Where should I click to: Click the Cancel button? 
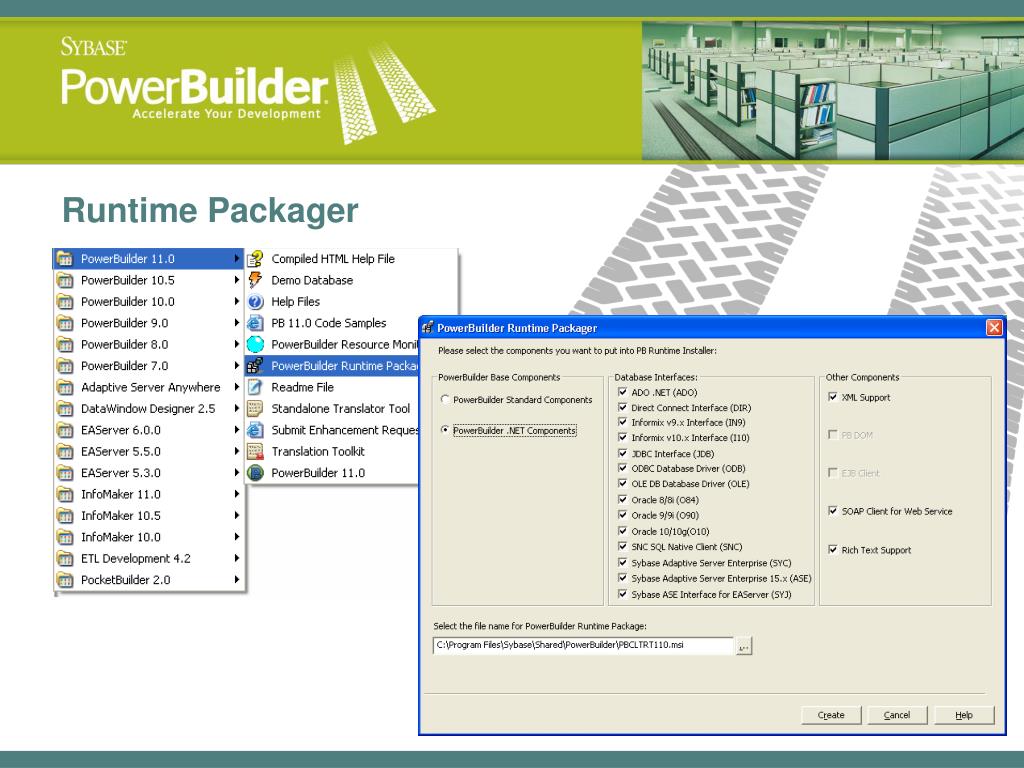point(897,715)
